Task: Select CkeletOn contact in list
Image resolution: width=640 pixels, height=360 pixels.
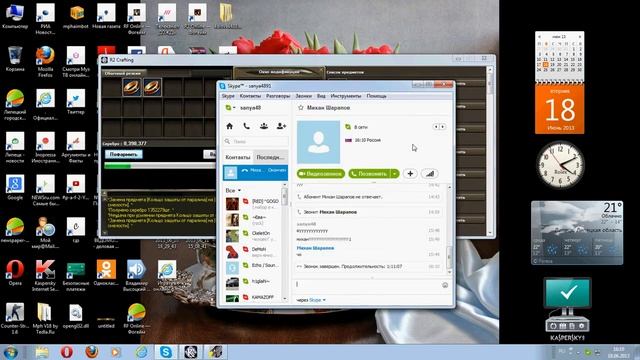Action: coord(253,236)
